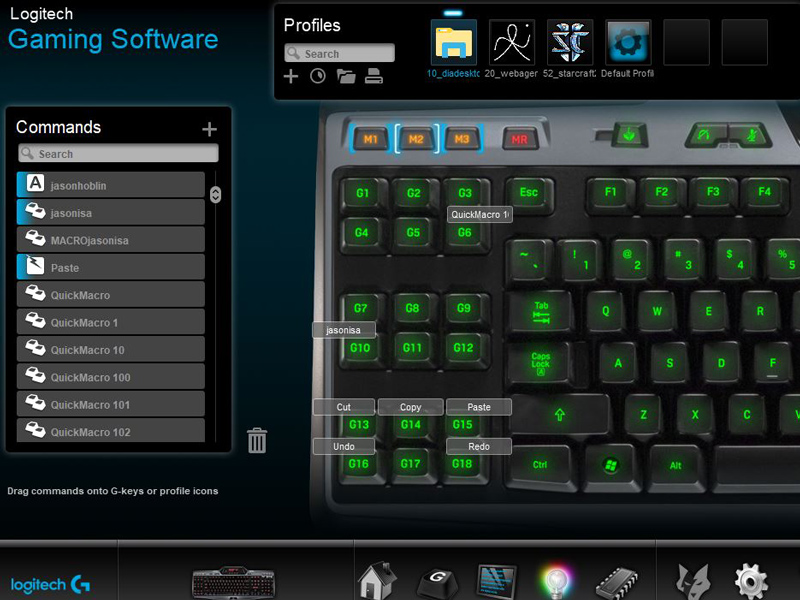
Task: Select the keyboard device image in bottom bar
Action: tap(233, 582)
